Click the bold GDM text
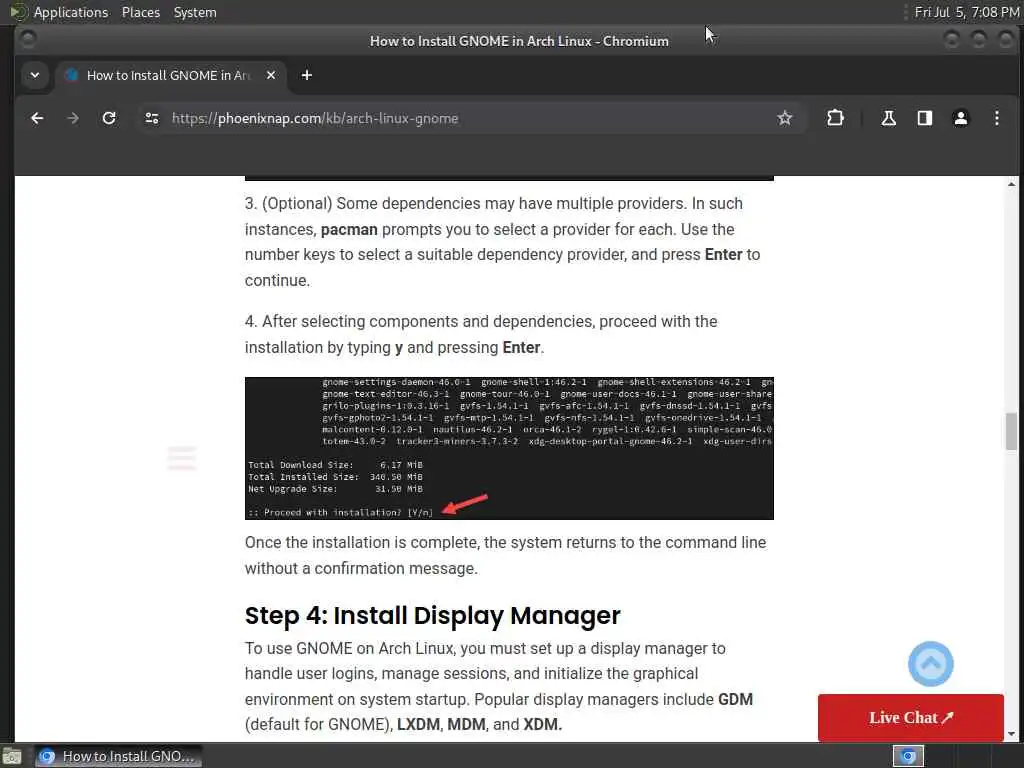This screenshot has width=1024, height=768. click(x=735, y=699)
